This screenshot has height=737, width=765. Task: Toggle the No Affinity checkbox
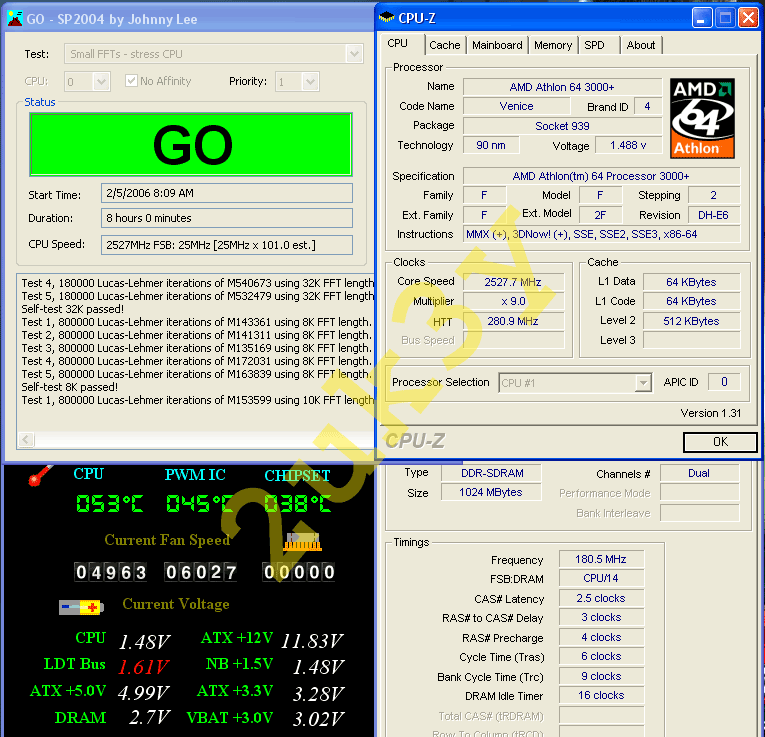coord(132,81)
